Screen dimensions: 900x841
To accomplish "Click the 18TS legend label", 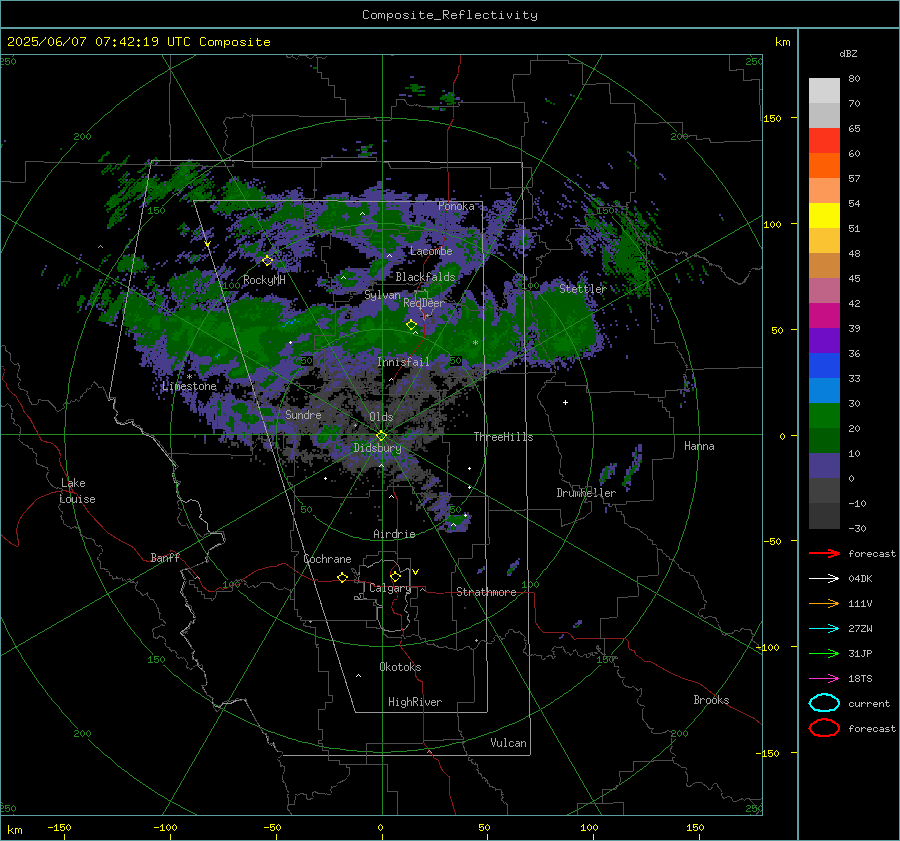I will click(x=860, y=679).
